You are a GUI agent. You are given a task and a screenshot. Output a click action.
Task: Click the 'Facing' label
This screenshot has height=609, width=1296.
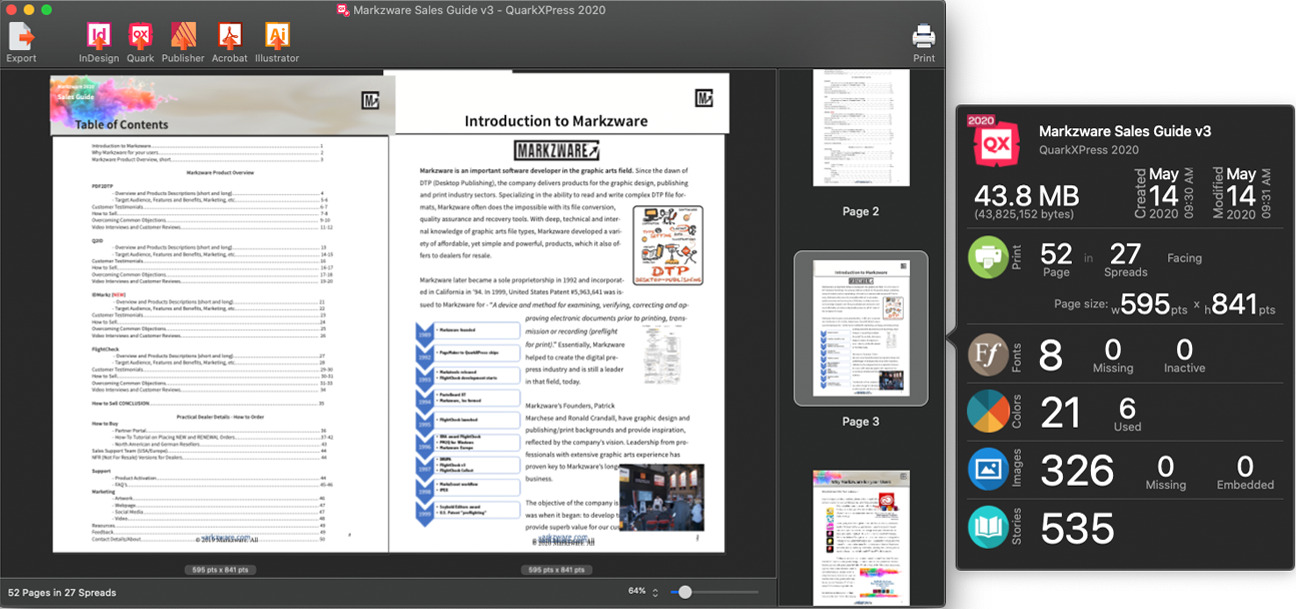(x=1184, y=258)
